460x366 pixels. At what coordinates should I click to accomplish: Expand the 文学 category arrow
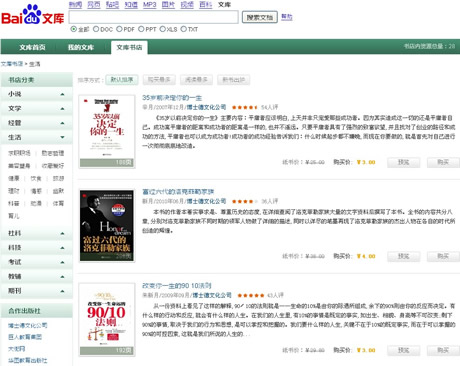tap(62, 109)
